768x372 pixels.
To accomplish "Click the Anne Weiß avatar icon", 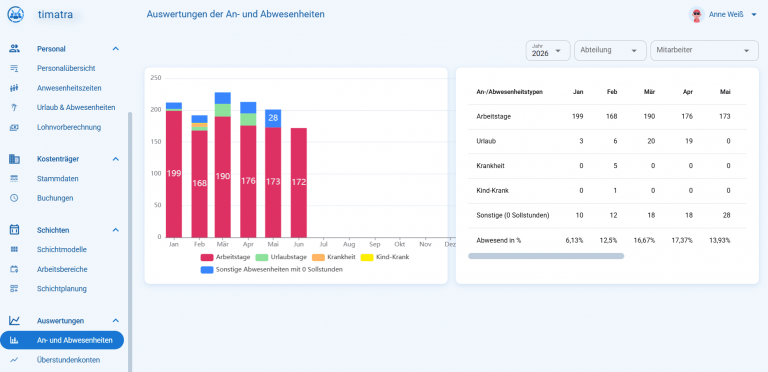I will pyautogui.click(x=696, y=15).
